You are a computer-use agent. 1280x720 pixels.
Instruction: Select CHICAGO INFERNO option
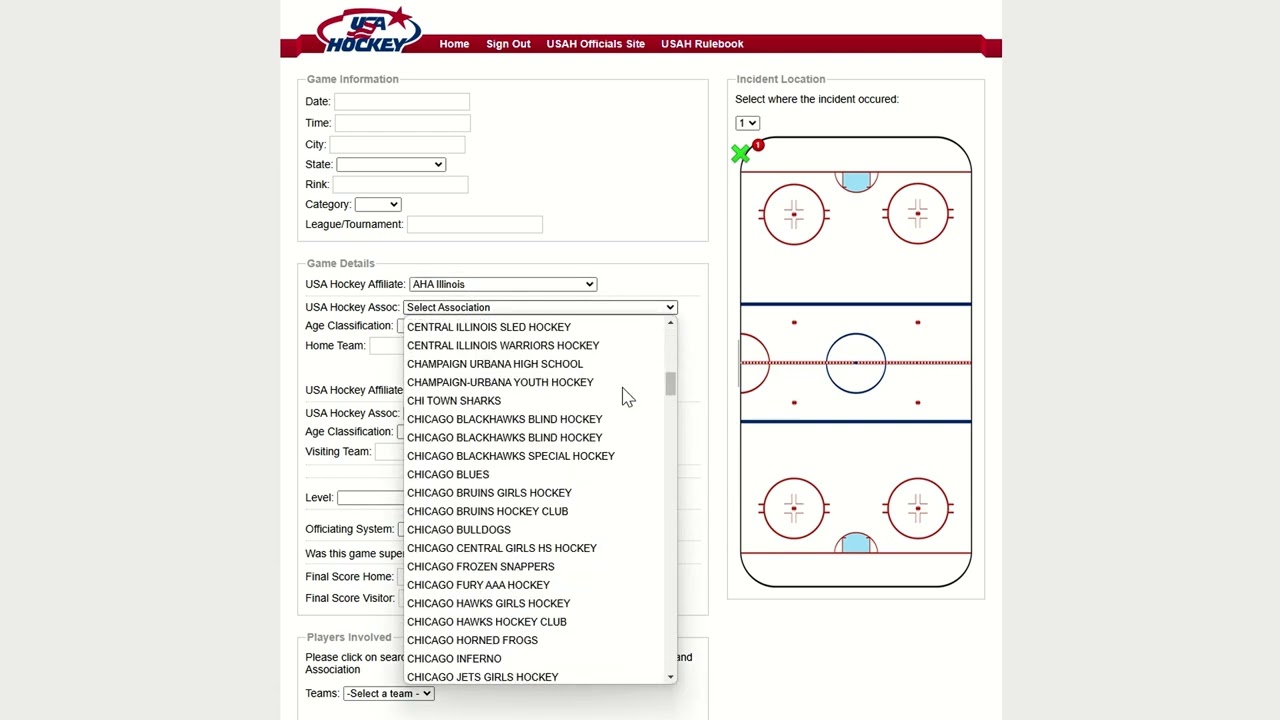tap(534, 659)
